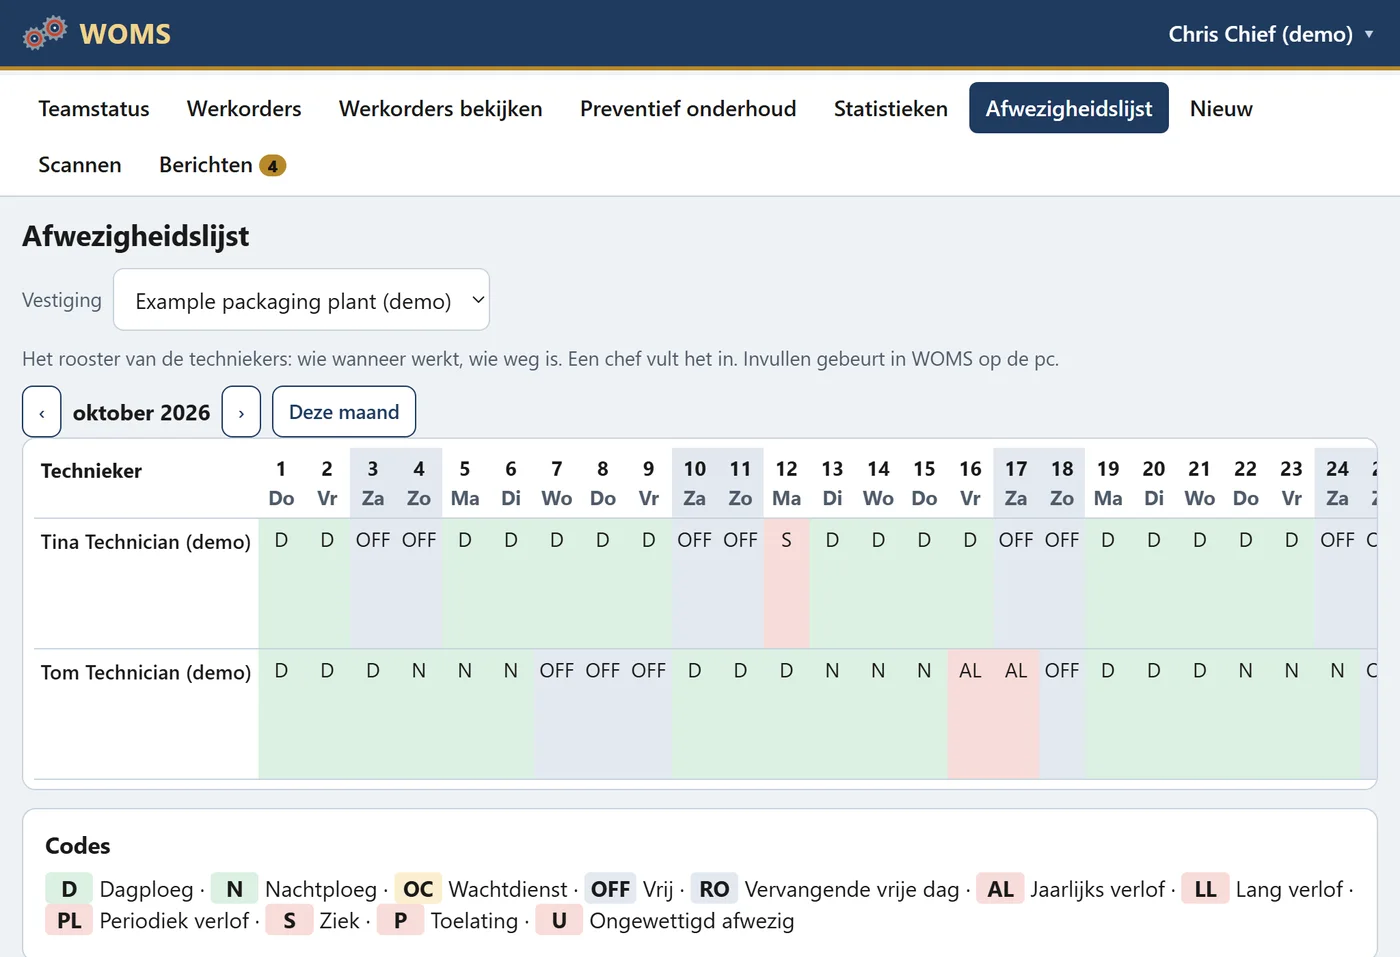Click the Scannen navigation item
This screenshot has height=957, width=1400.
[80, 165]
